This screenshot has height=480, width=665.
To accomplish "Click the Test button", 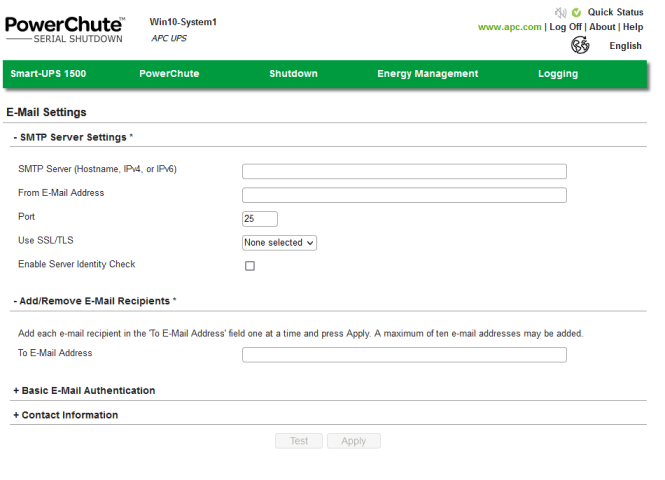I will point(299,441).
